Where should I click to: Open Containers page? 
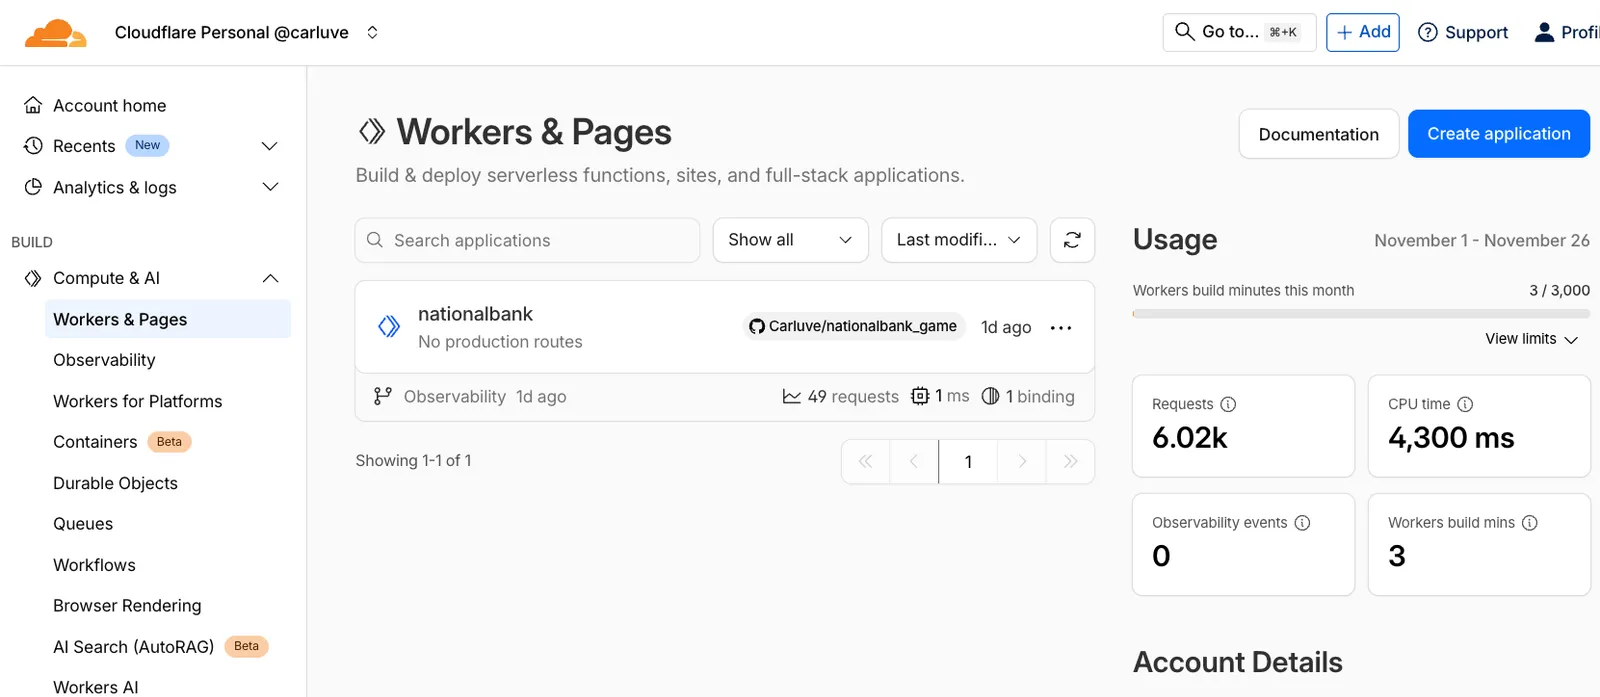[95, 442]
